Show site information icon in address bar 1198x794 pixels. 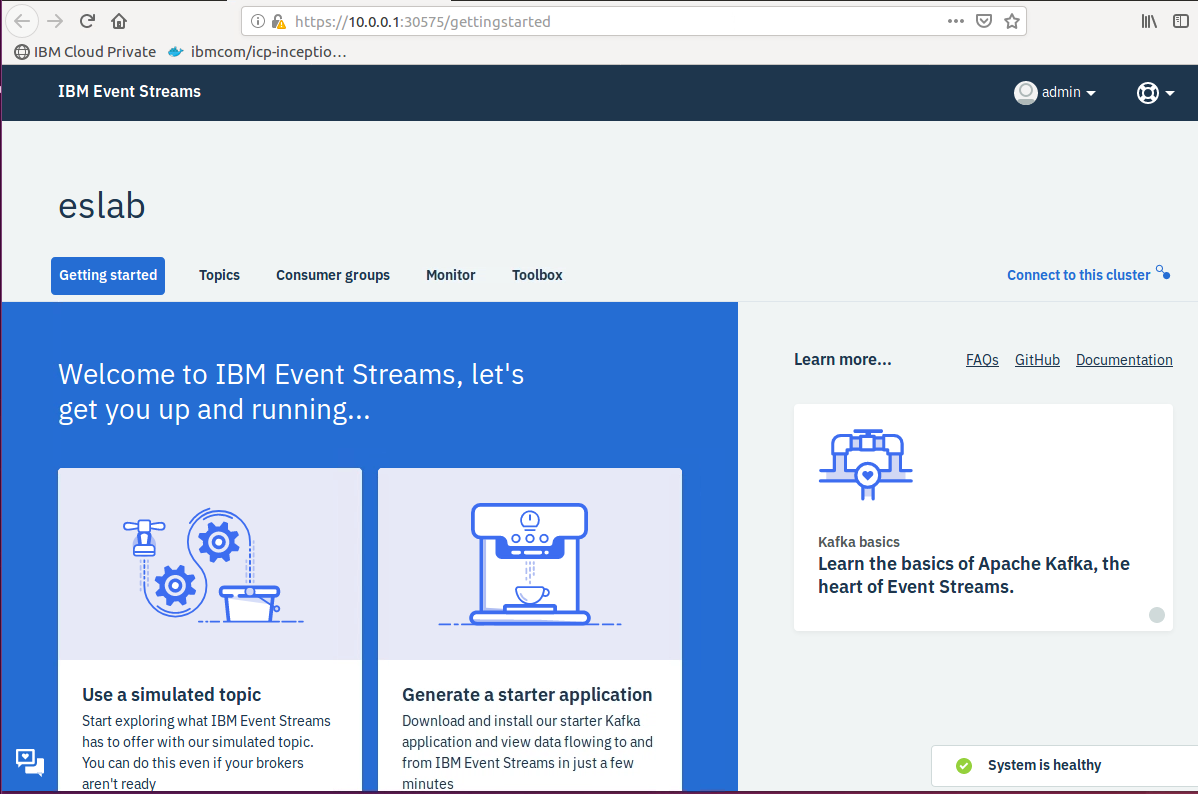pyautogui.click(x=258, y=21)
